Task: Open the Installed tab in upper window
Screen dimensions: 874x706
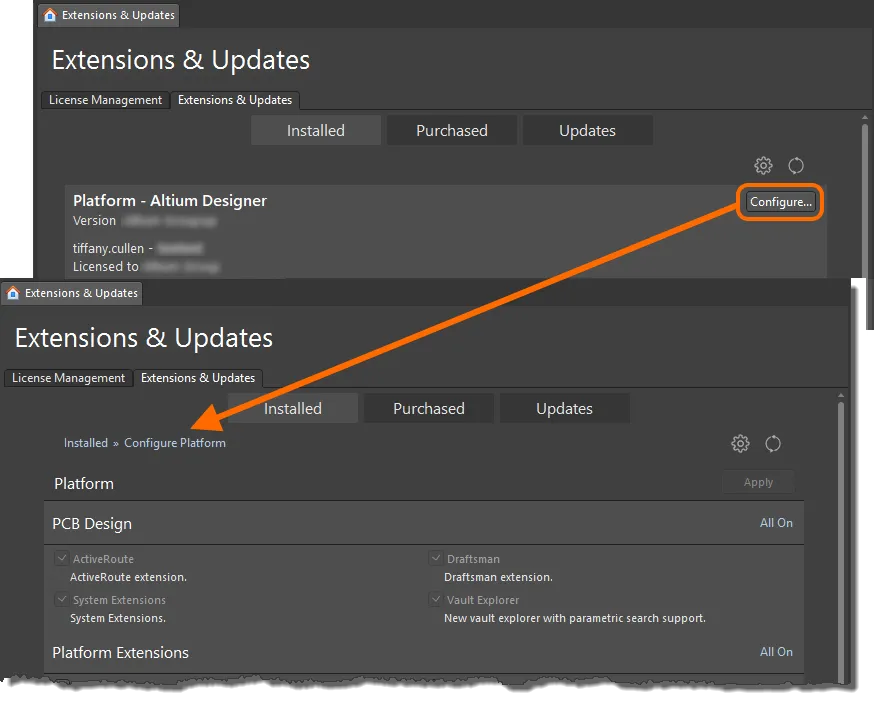Action: 315,130
